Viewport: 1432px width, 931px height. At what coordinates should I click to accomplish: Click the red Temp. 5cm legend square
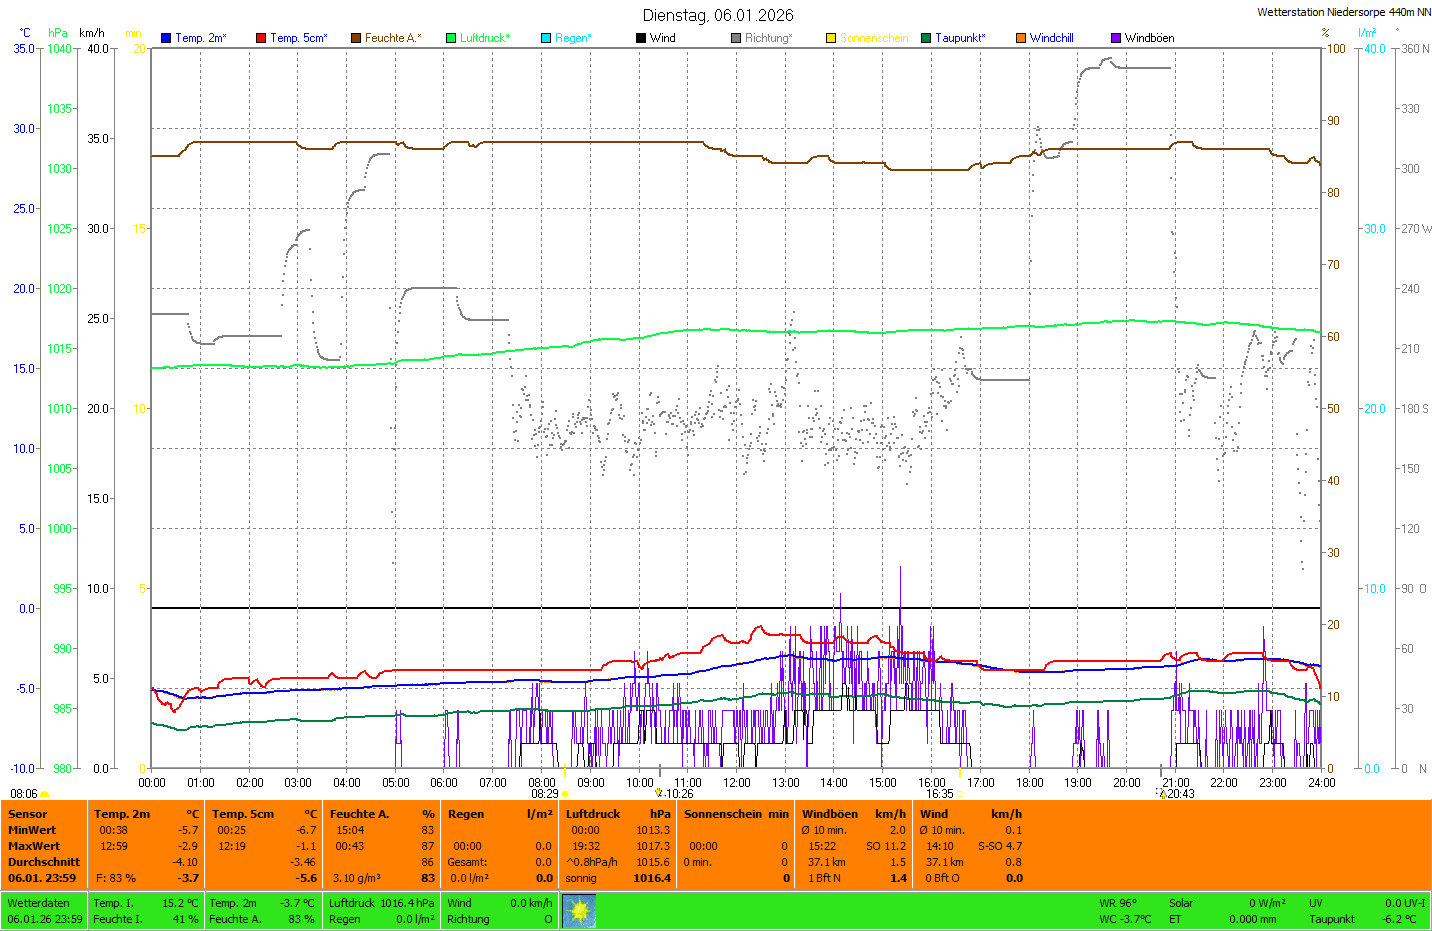[x=261, y=38]
